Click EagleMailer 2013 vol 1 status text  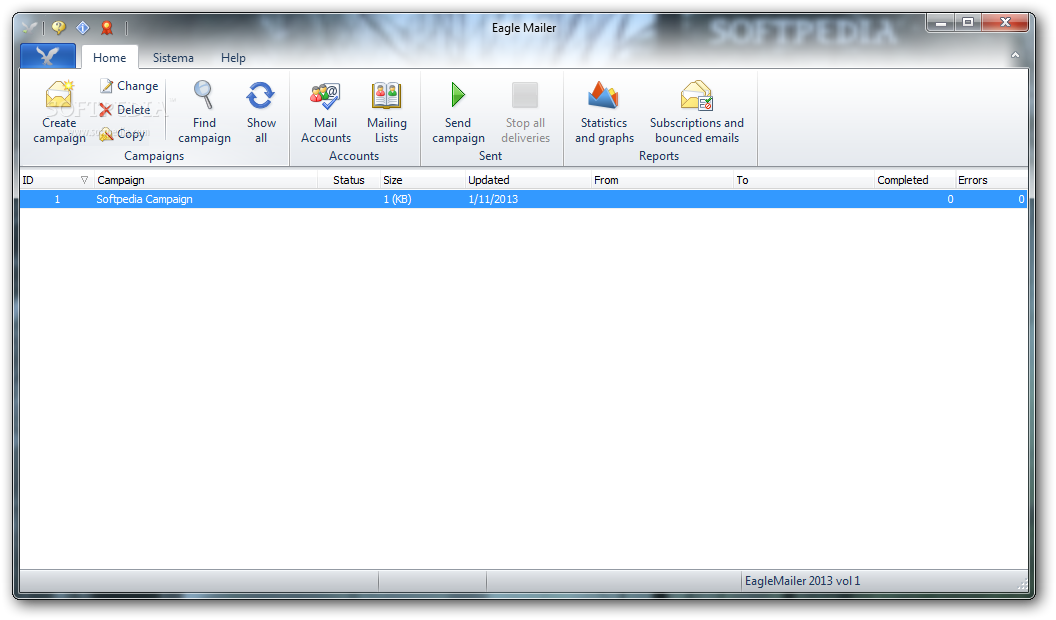802,581
